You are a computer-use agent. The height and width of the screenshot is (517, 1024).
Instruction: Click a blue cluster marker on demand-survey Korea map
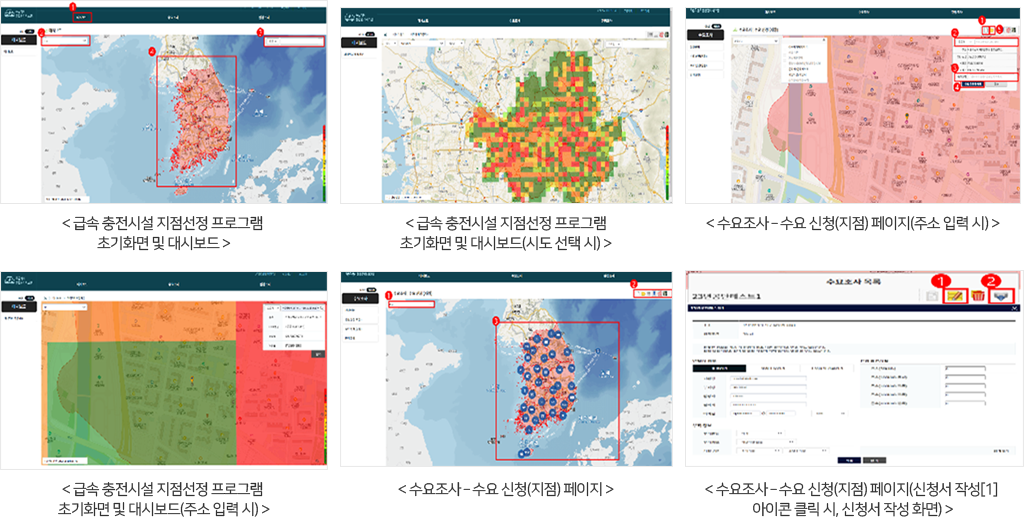(538, 369)
